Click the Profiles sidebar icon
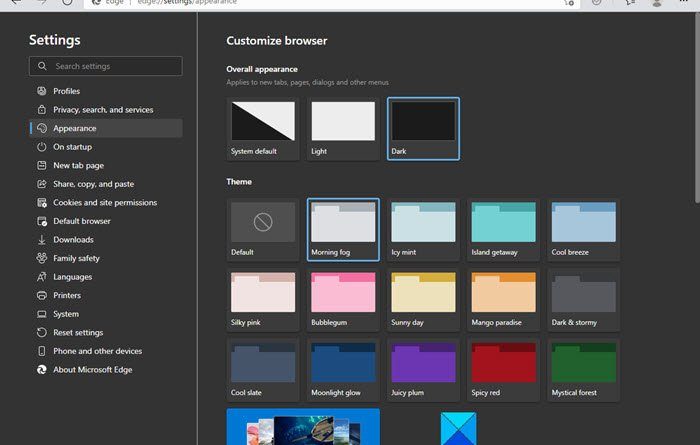700x445 pixels. pos(42,91)
